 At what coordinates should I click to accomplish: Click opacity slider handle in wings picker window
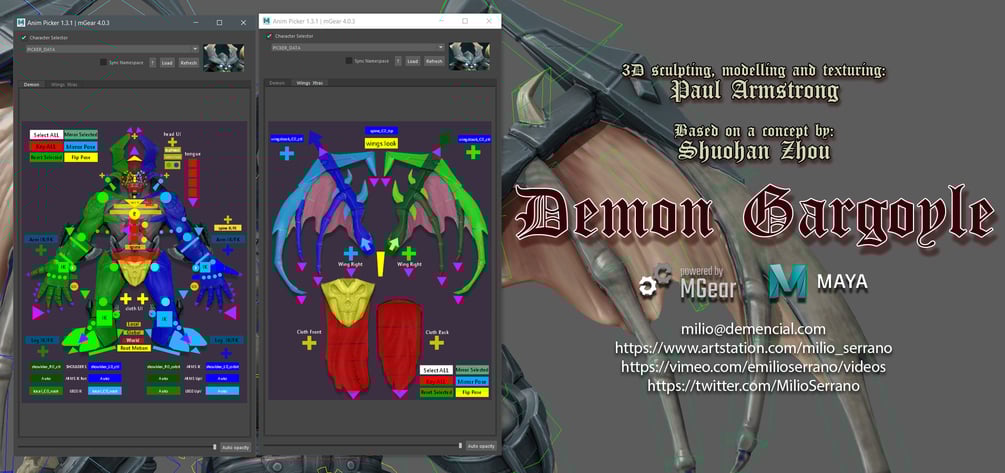coord(460,445)
